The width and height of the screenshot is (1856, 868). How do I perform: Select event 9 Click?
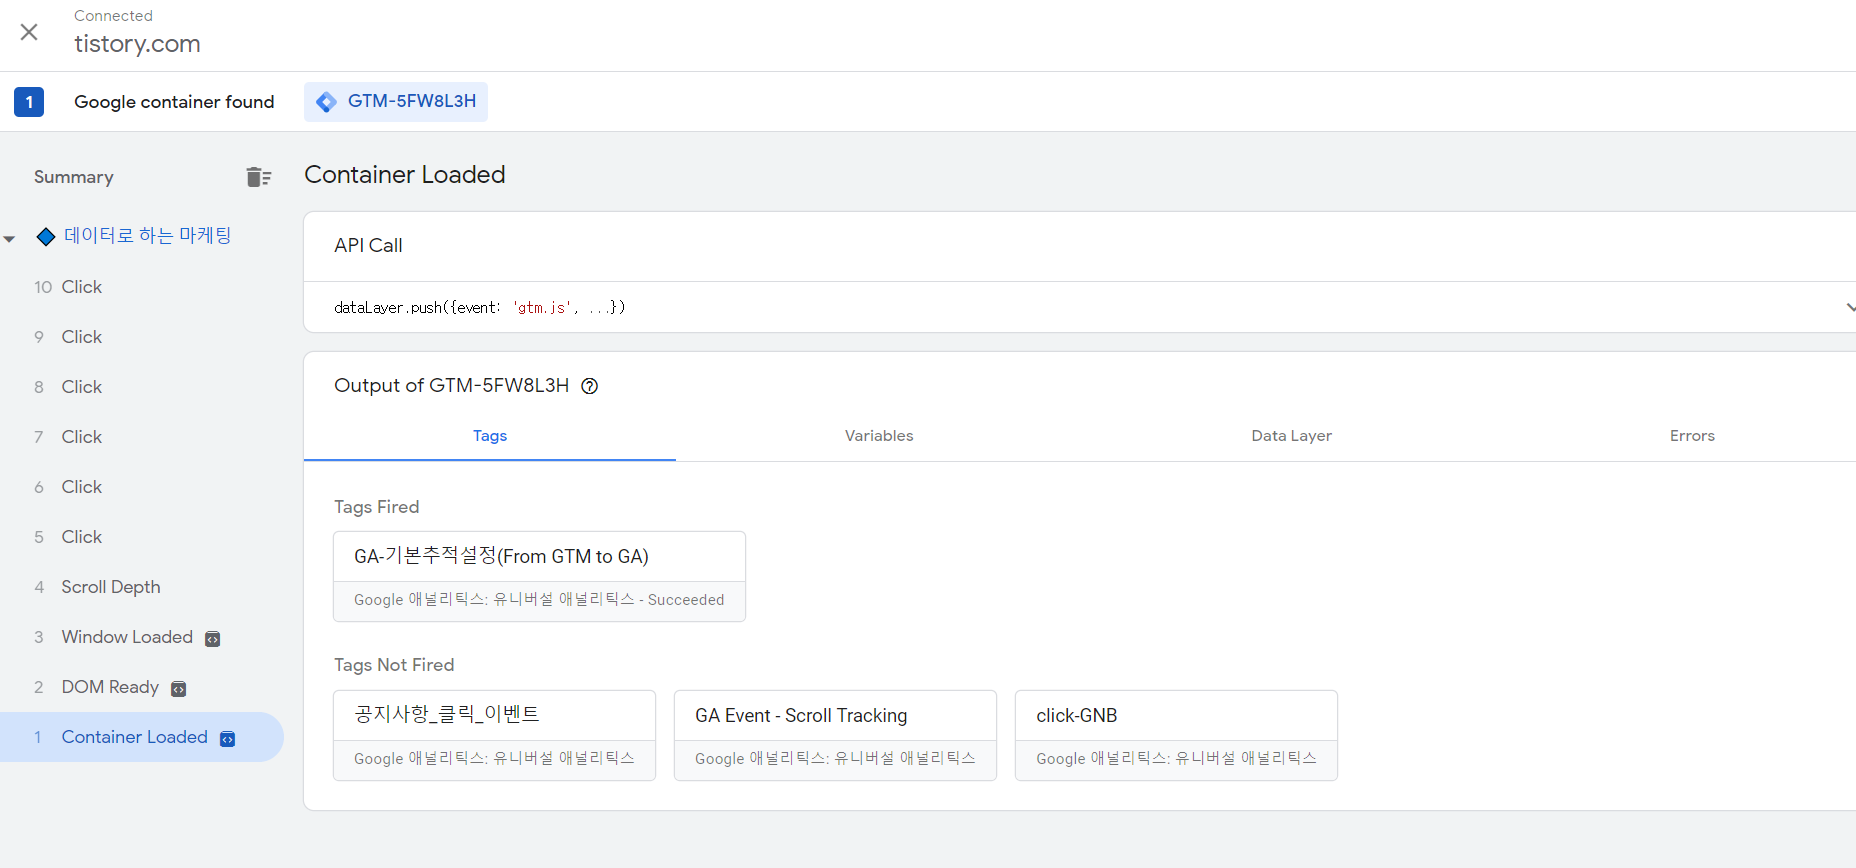(x=142, y=337)
